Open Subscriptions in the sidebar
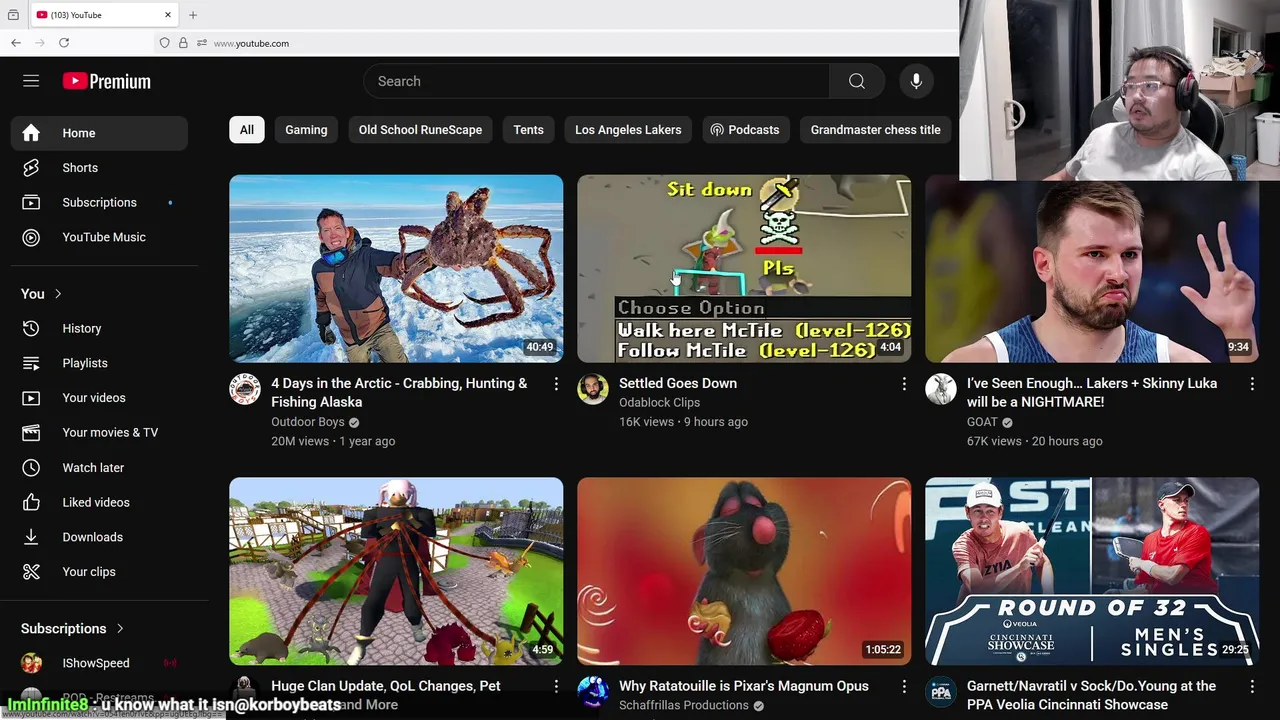This screenshot has width=1280, height=720. pyautogui.click(x=99, y=202)
